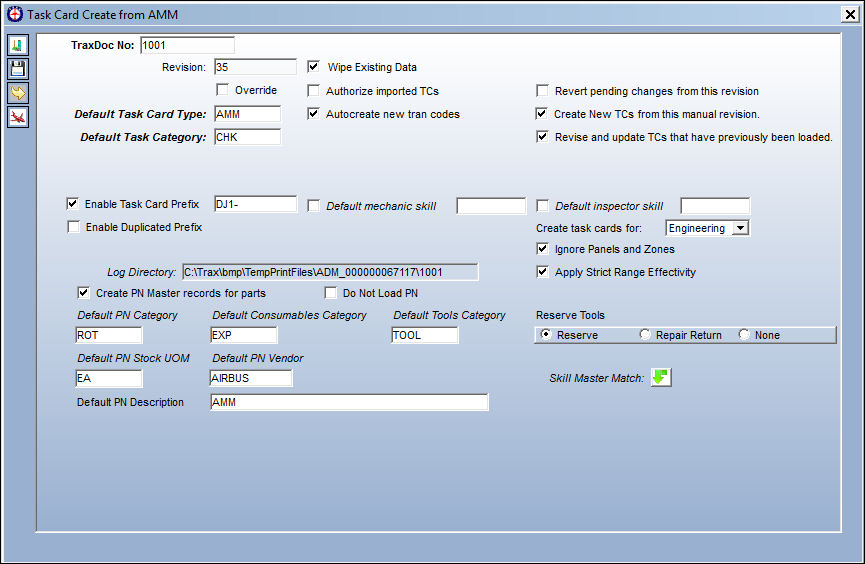Click the yellow curved arrow icon

pyautogui.click(x=18, y=93)
